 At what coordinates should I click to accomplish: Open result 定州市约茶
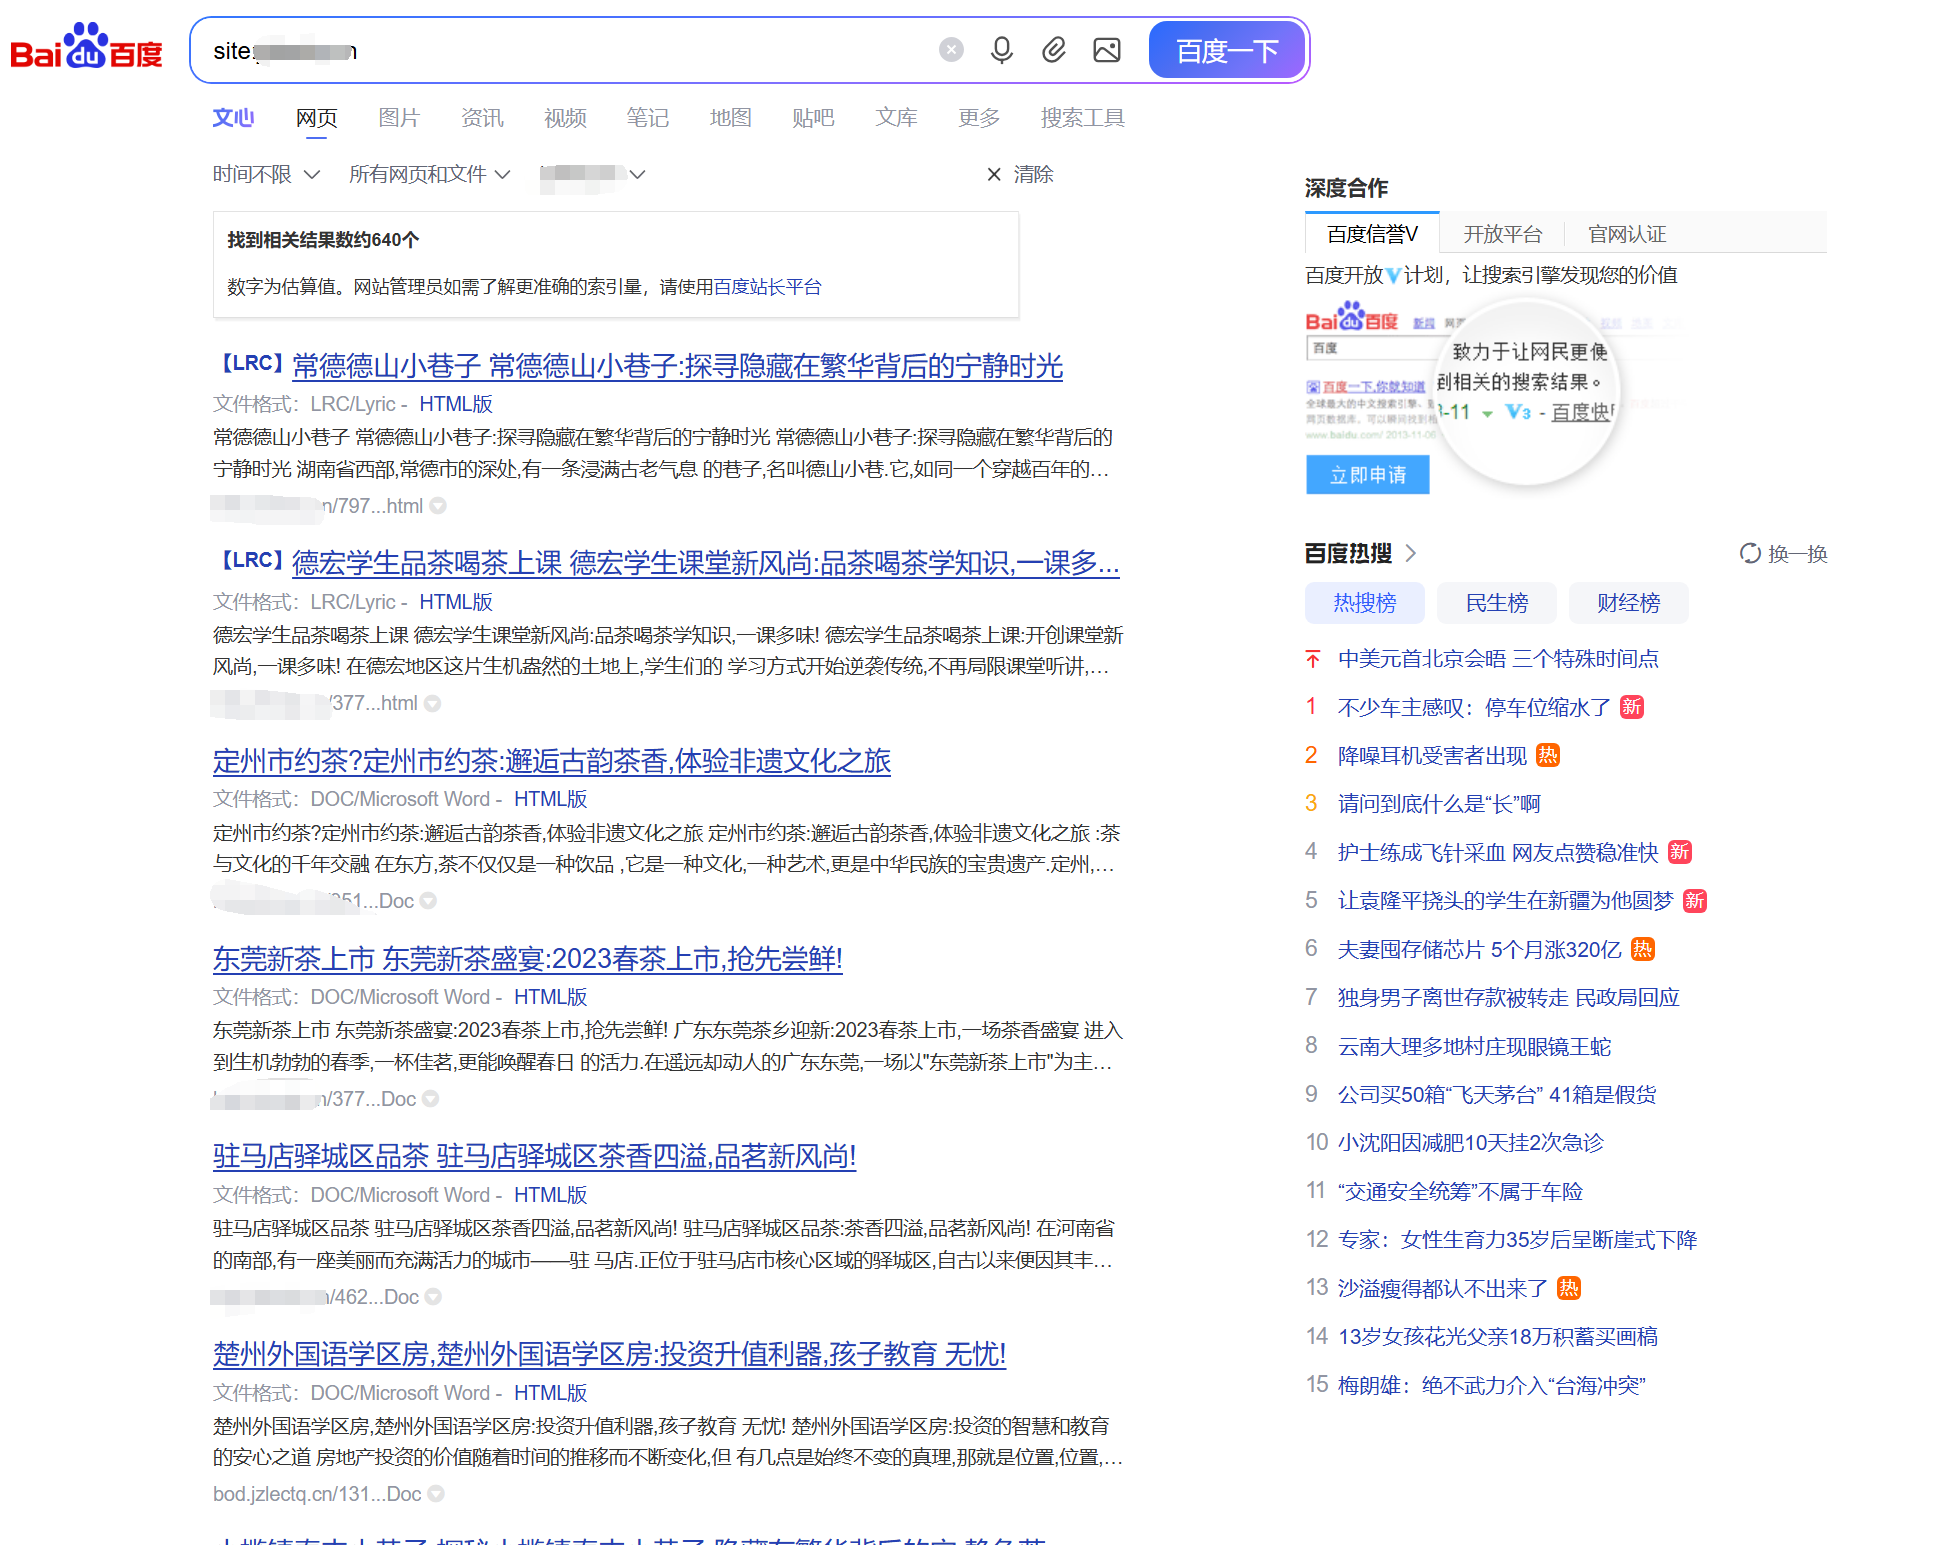552,761
